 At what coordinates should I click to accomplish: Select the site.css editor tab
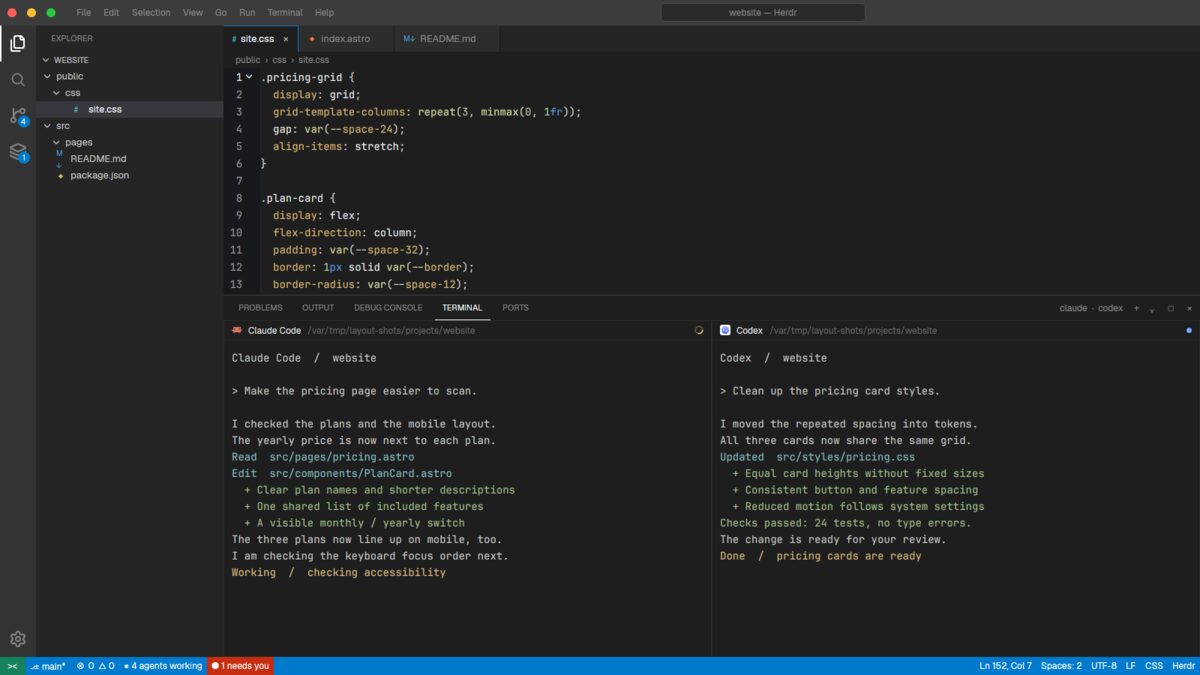(260, 39)
